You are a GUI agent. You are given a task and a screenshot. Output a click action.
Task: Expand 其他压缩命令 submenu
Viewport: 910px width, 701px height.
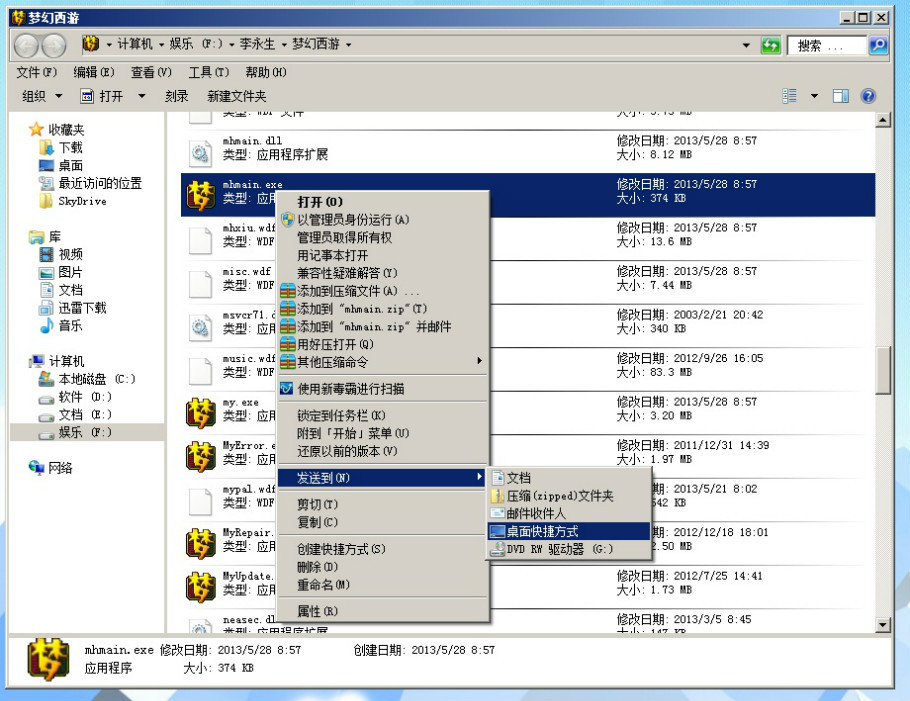coord(383,362)
